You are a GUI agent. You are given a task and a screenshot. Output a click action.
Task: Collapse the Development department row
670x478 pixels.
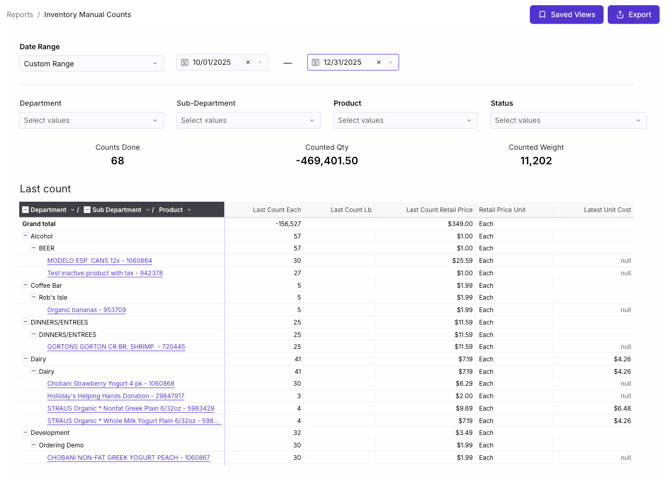[26, 433]
